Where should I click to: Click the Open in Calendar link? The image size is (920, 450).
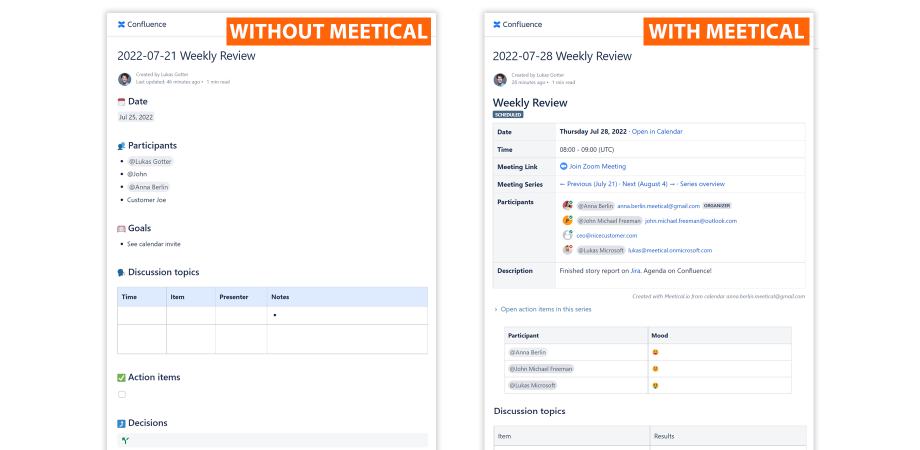657,132
